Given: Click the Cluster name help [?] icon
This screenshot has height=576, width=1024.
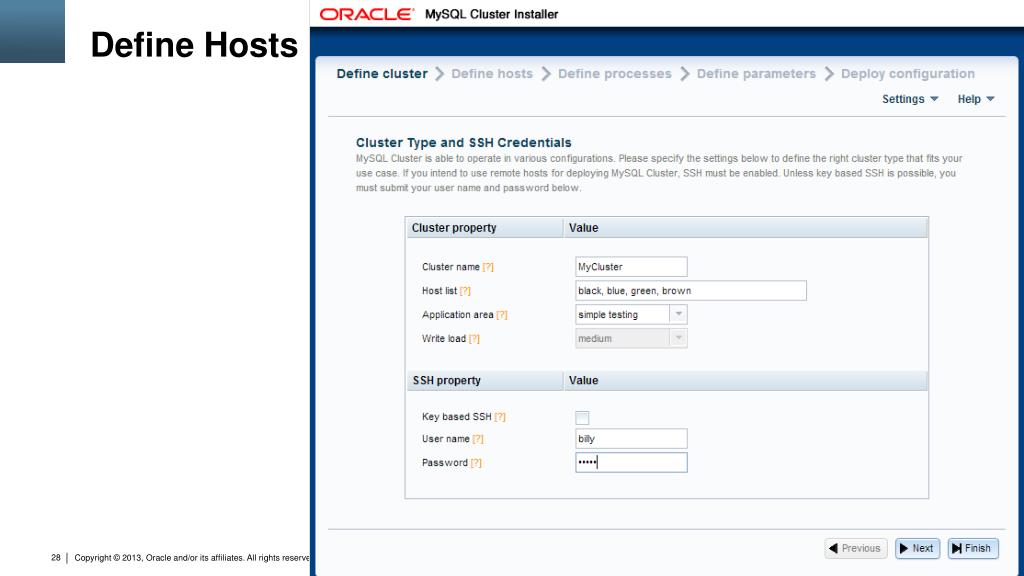Looking at the screenshot, I should point(488,267).
